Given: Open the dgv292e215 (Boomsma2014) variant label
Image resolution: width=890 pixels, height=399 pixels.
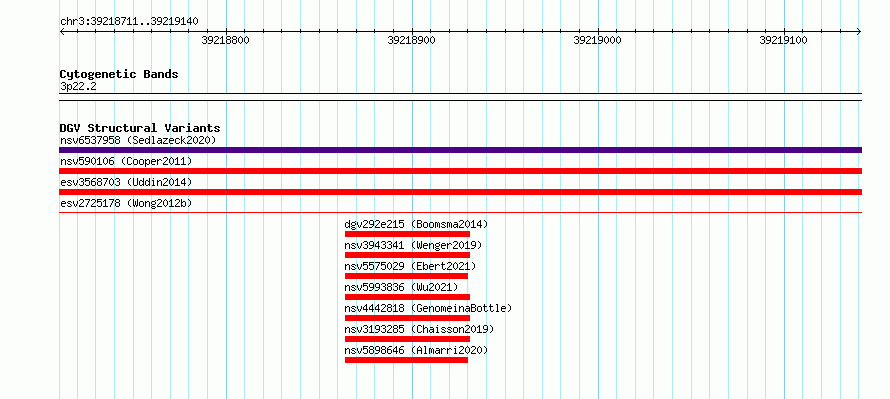Looking at the screenshot, I should 416,224.
